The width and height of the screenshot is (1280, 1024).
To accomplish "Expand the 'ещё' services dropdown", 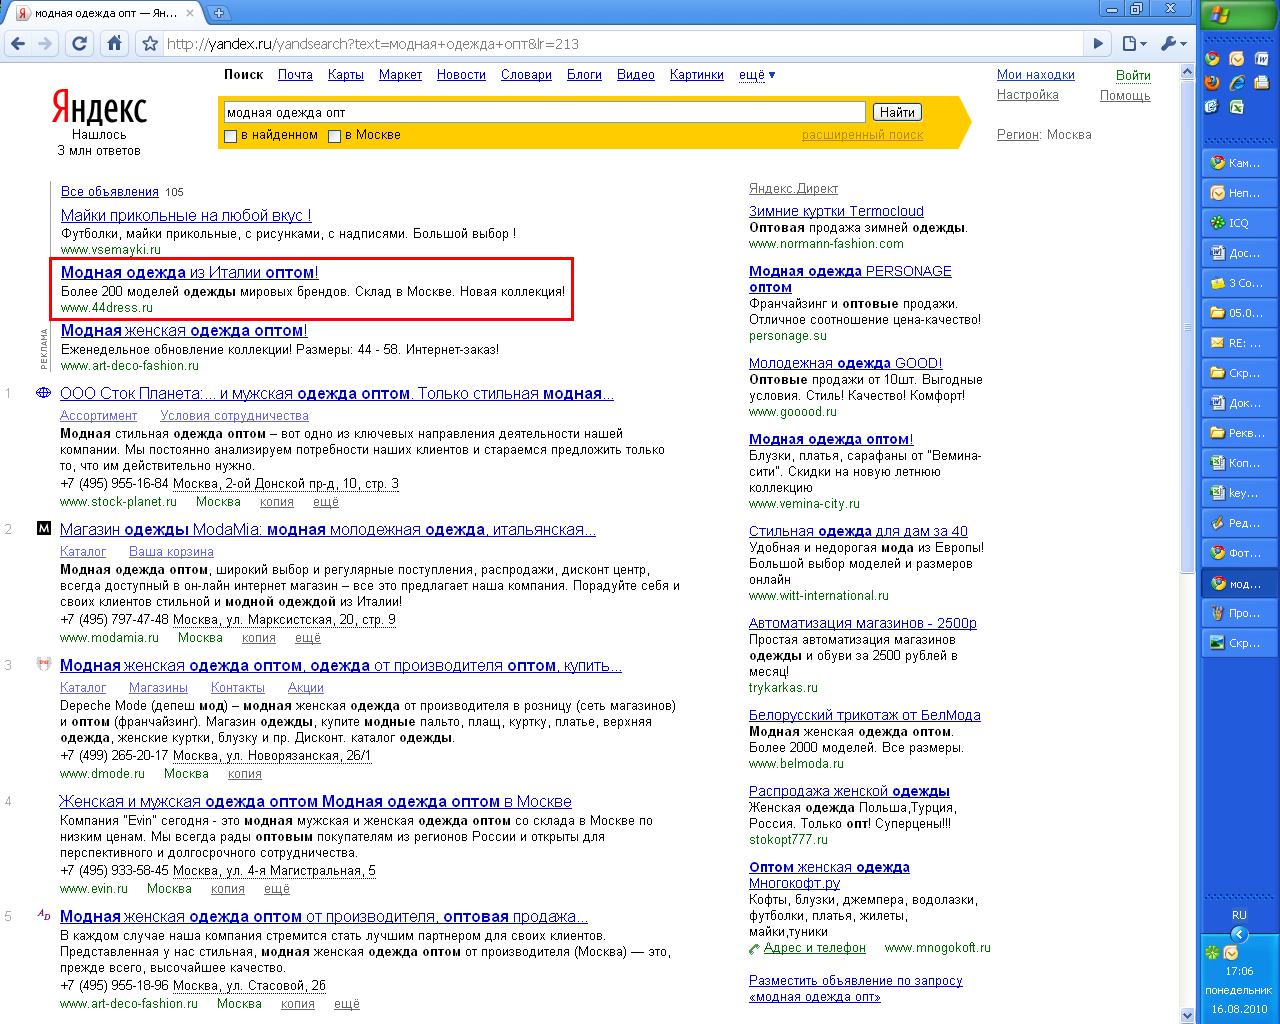I will [757, 75].
